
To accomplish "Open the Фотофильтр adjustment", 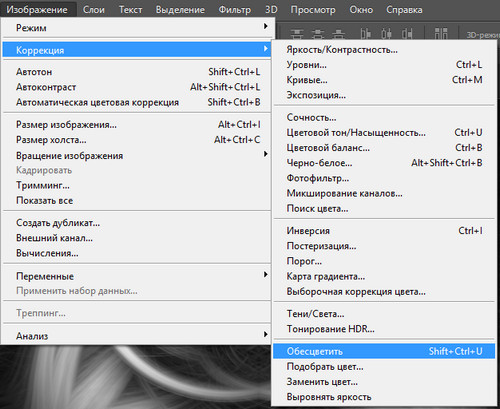I will [x=384, y=178].
